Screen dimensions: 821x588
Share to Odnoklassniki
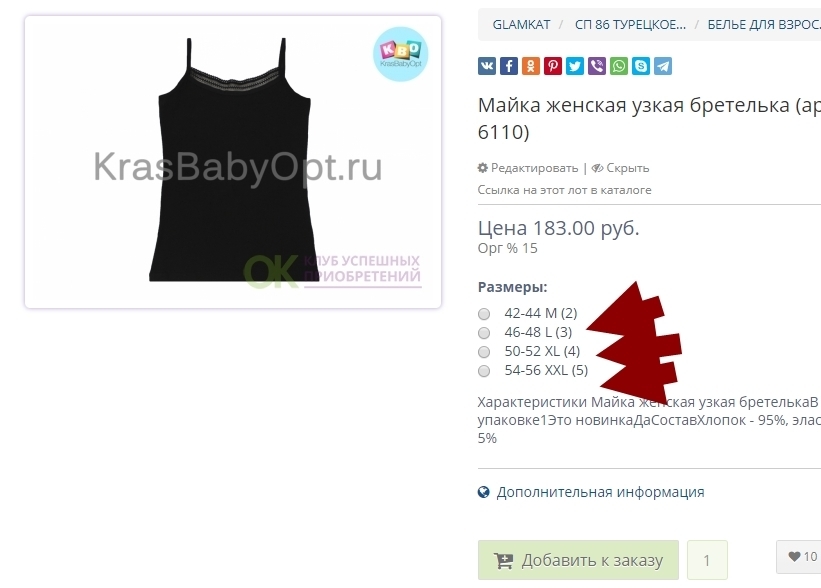point(530,66)
